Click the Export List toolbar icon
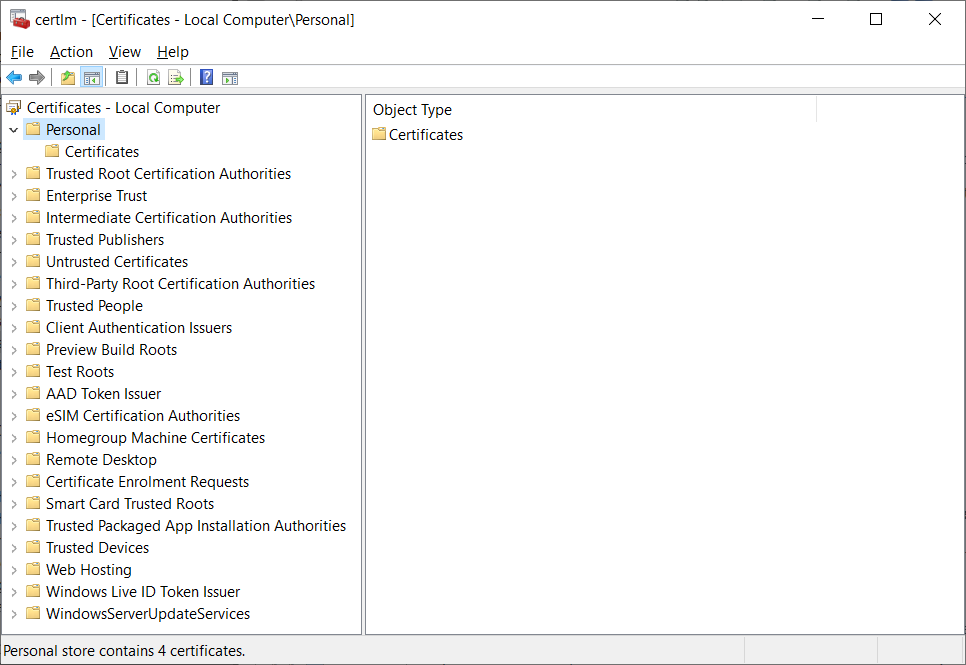The image size is (966, 665). tap(176, 78)
